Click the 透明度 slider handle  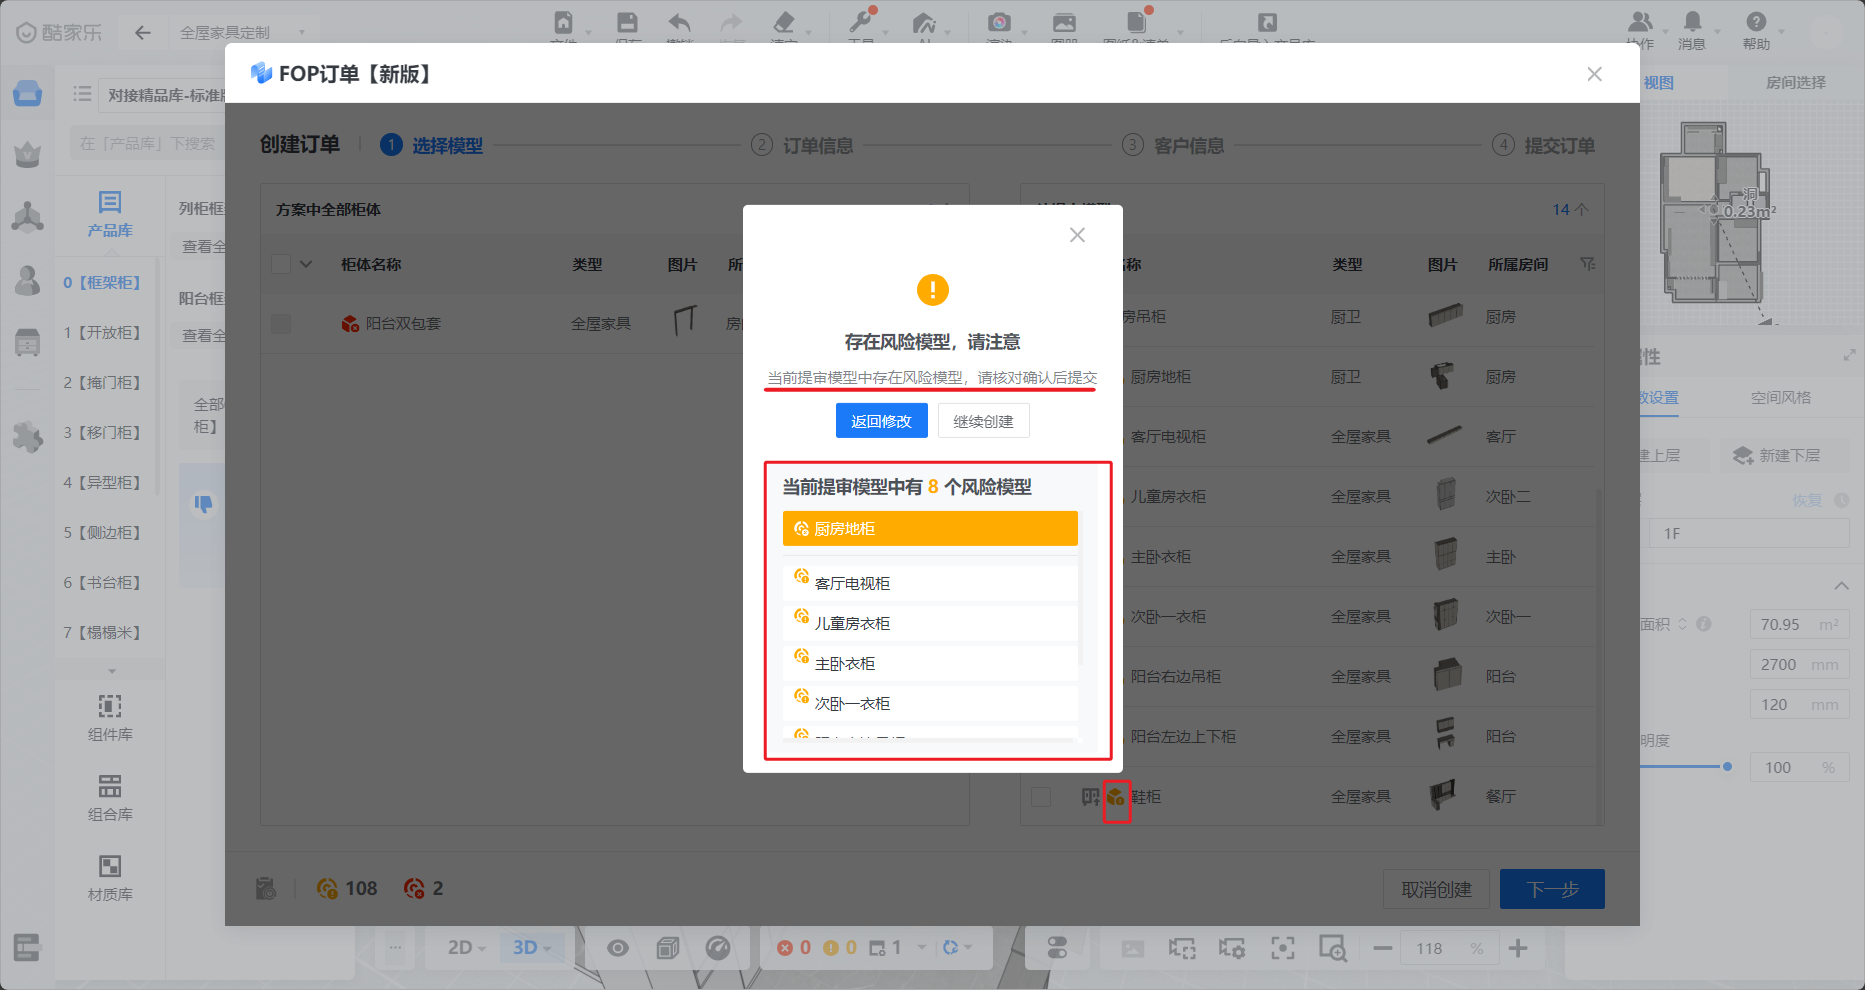[1727, 767]
